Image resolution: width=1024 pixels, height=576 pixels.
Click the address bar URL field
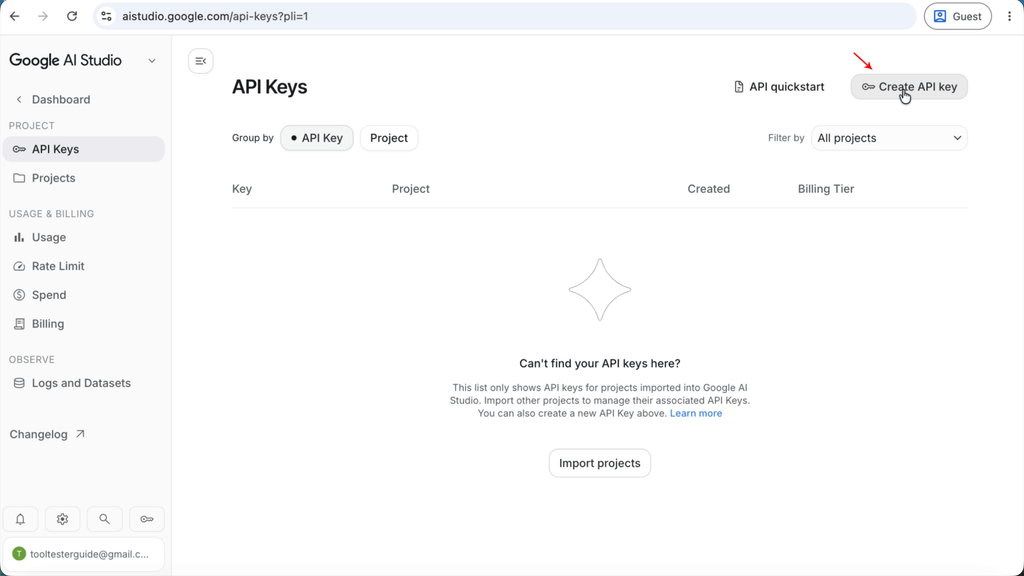(x=505, y=16)
